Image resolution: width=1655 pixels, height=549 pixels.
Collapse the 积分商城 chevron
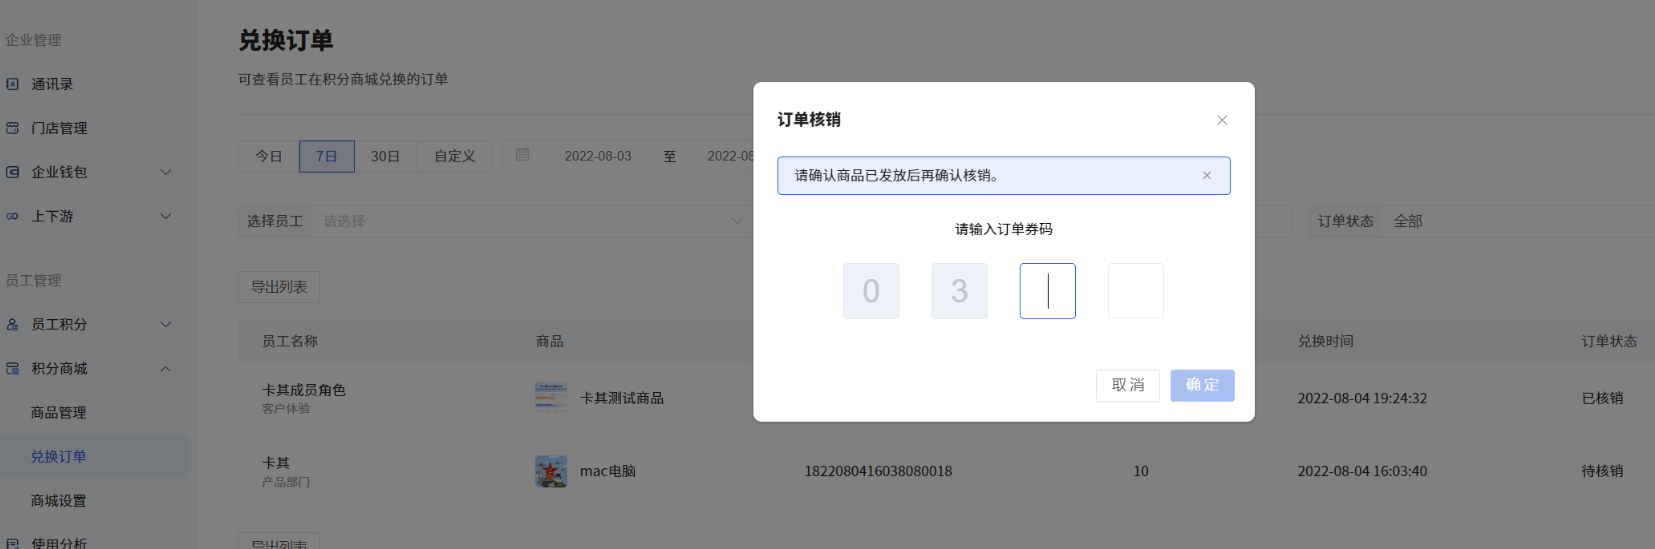(166, 368)
